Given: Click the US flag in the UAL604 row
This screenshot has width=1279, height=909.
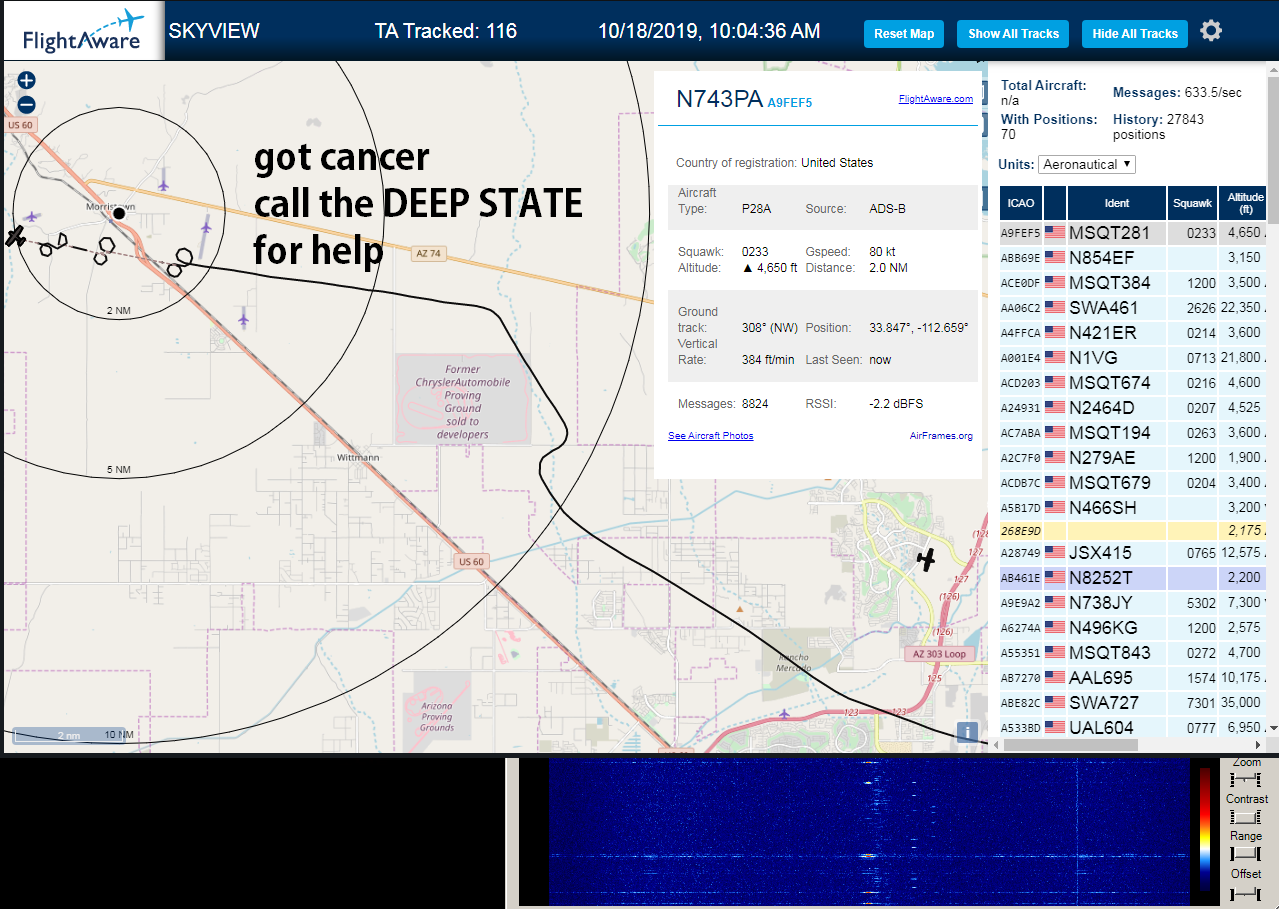Looking at the screenshot, I should point(1055,727).
